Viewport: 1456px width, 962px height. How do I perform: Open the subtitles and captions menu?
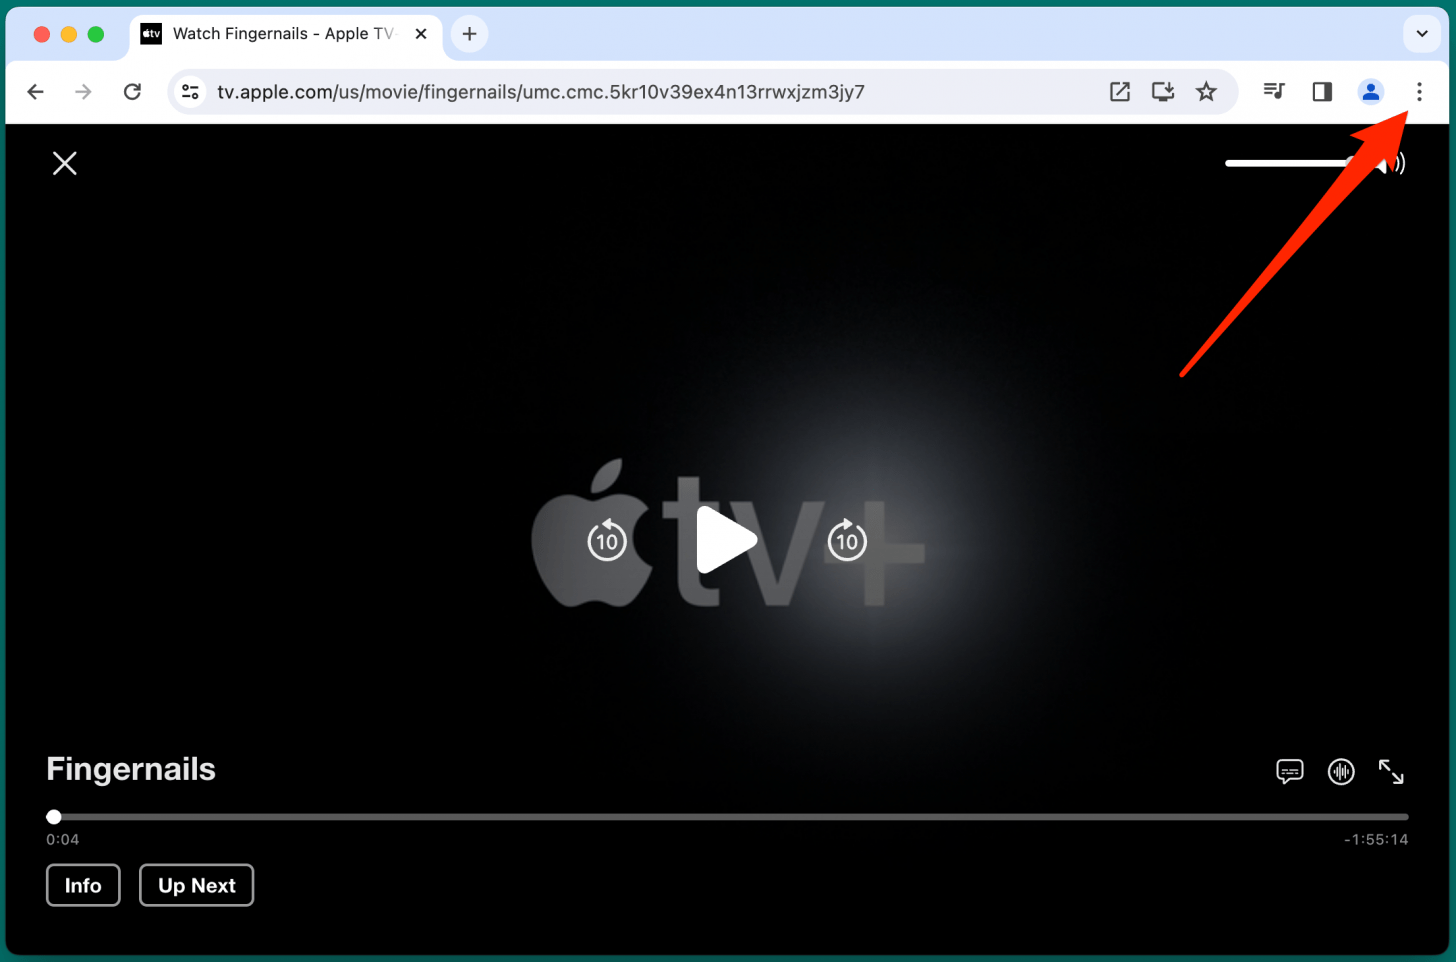click(x=1289, y=771)
